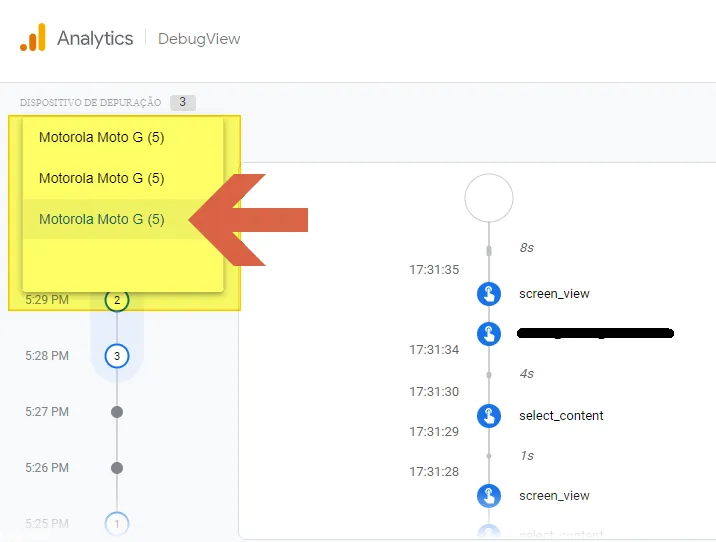The image size is (716, 542).
Task: Click the touch icon beside the redacted event
Action: pyautogui.click(x=489, y=334)
